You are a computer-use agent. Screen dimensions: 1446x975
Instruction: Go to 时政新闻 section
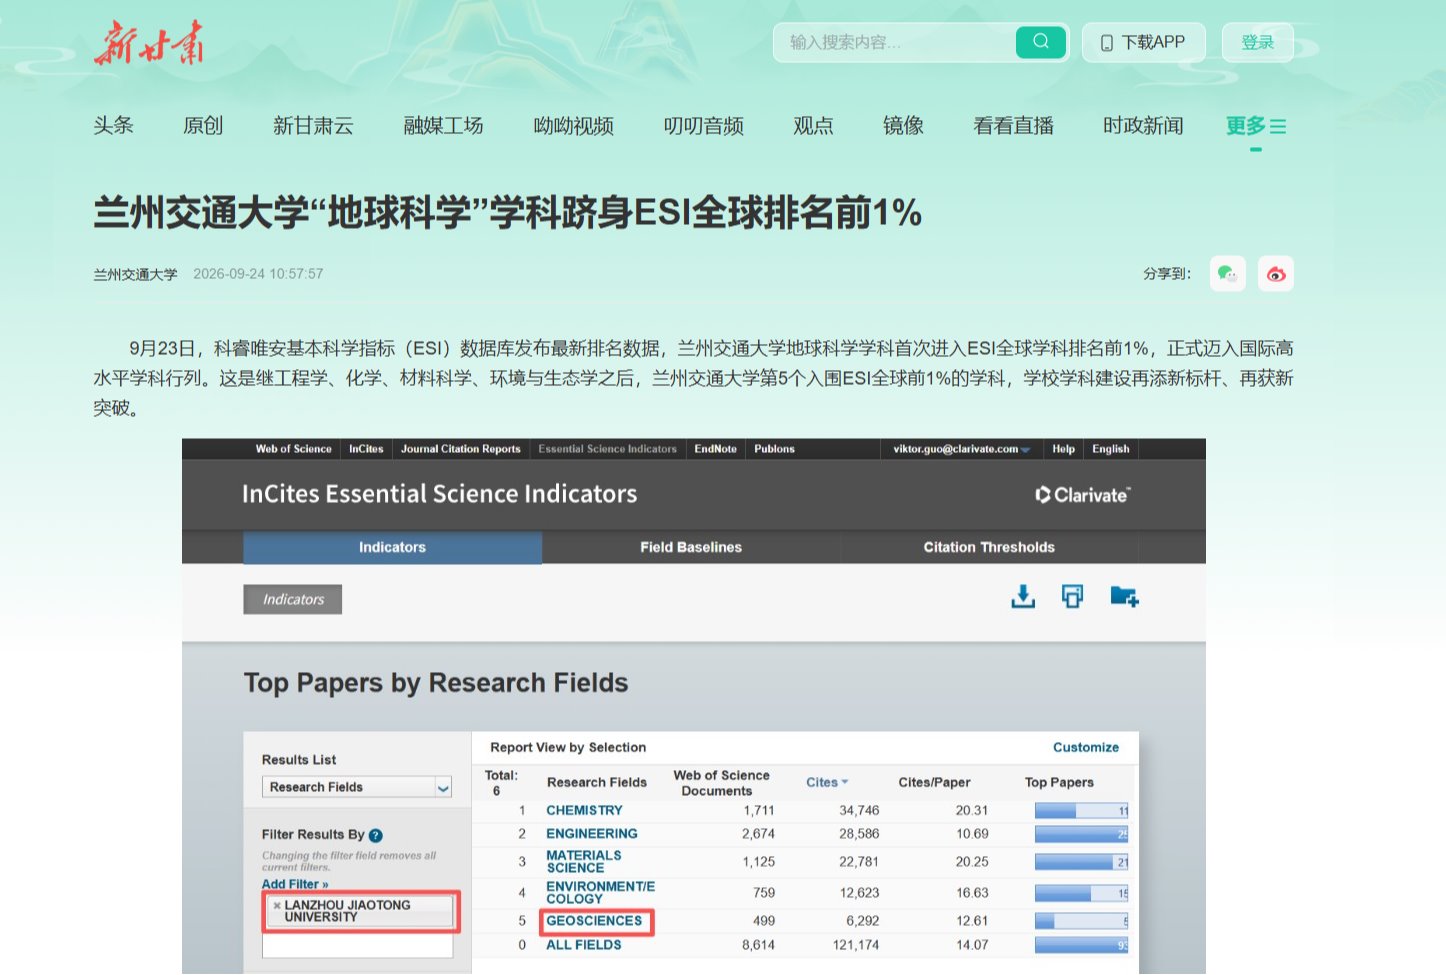click(x=1143, y=125)
